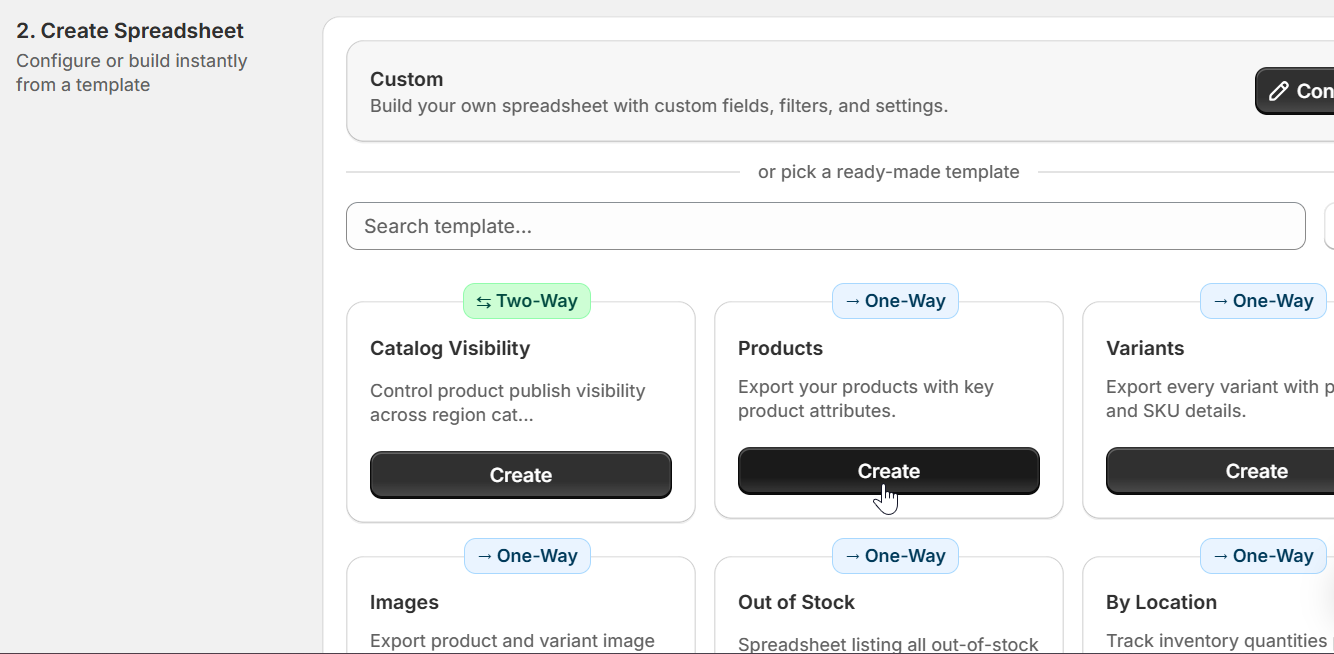Image resolution: width=1334 pixels, height=654 pixels.
Task: Click the One-Way badge on Out of Stock
Action: coord(895,555)
